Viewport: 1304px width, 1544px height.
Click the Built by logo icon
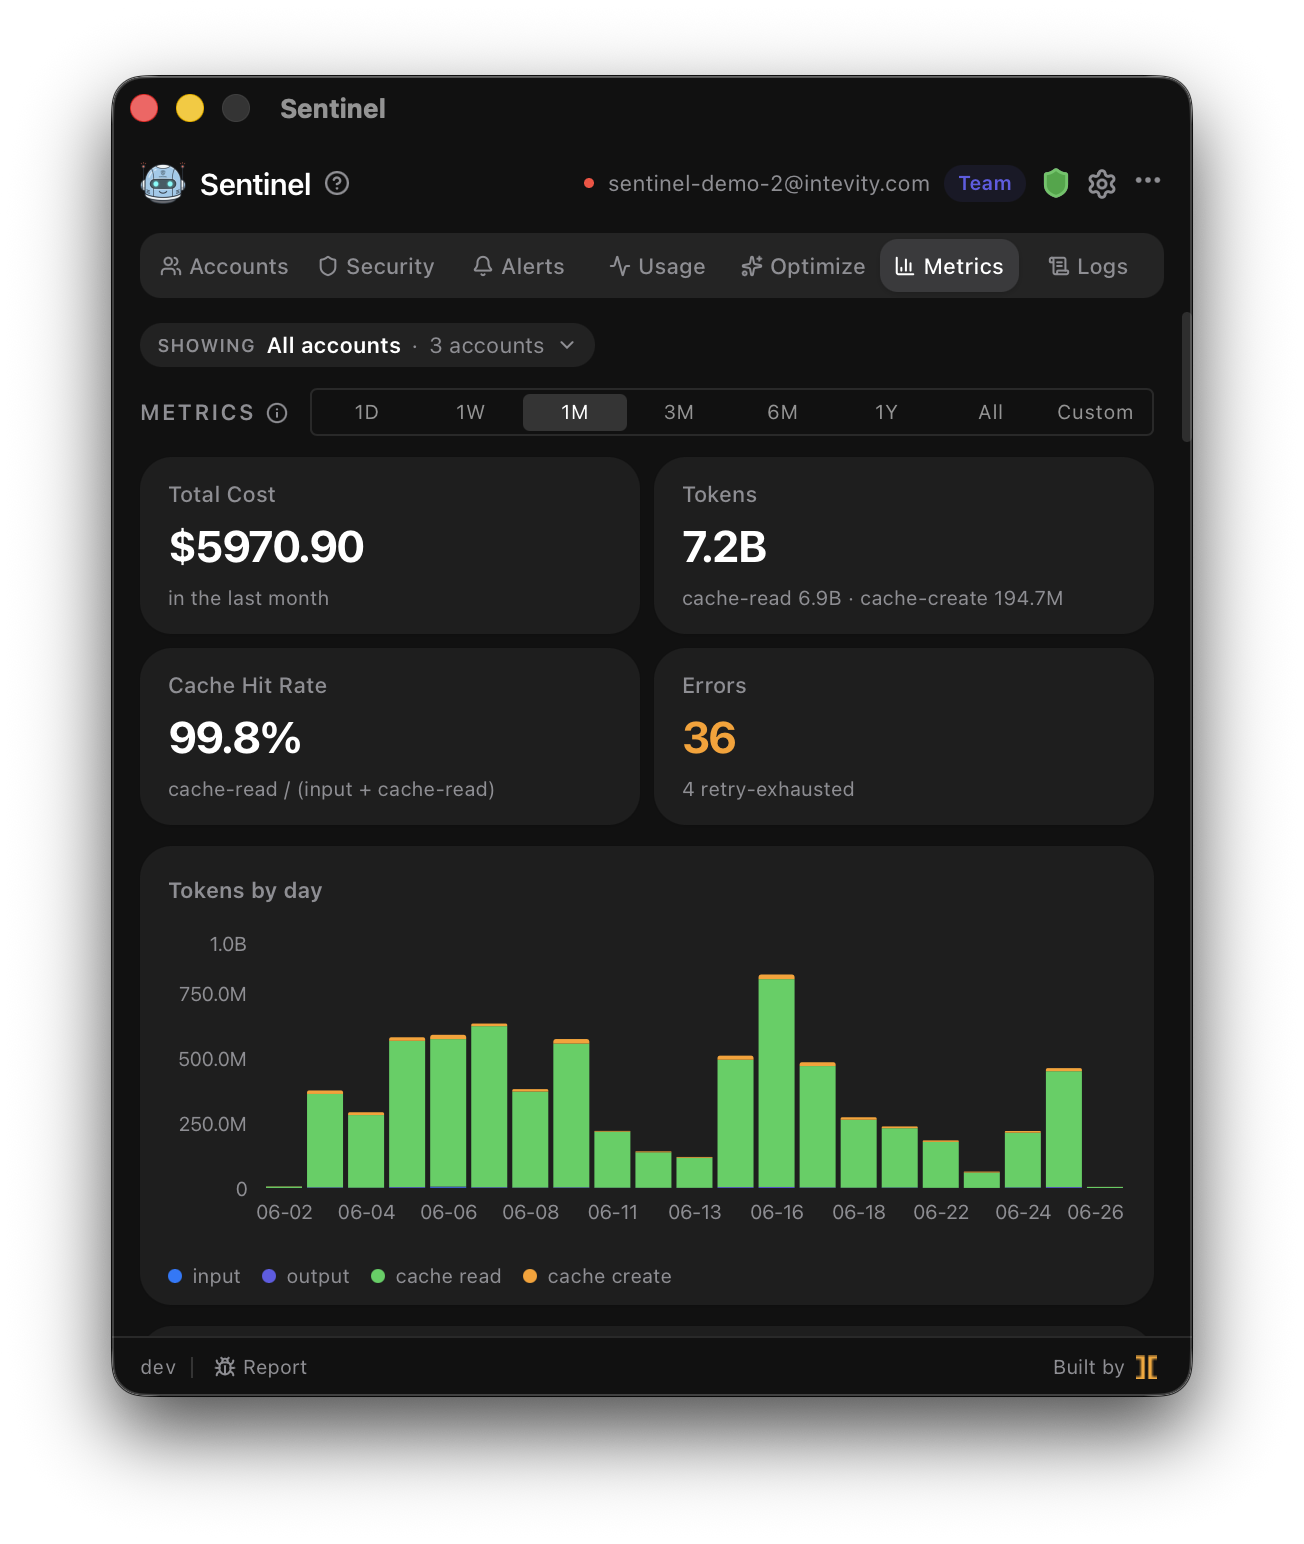(1147, 1367)
